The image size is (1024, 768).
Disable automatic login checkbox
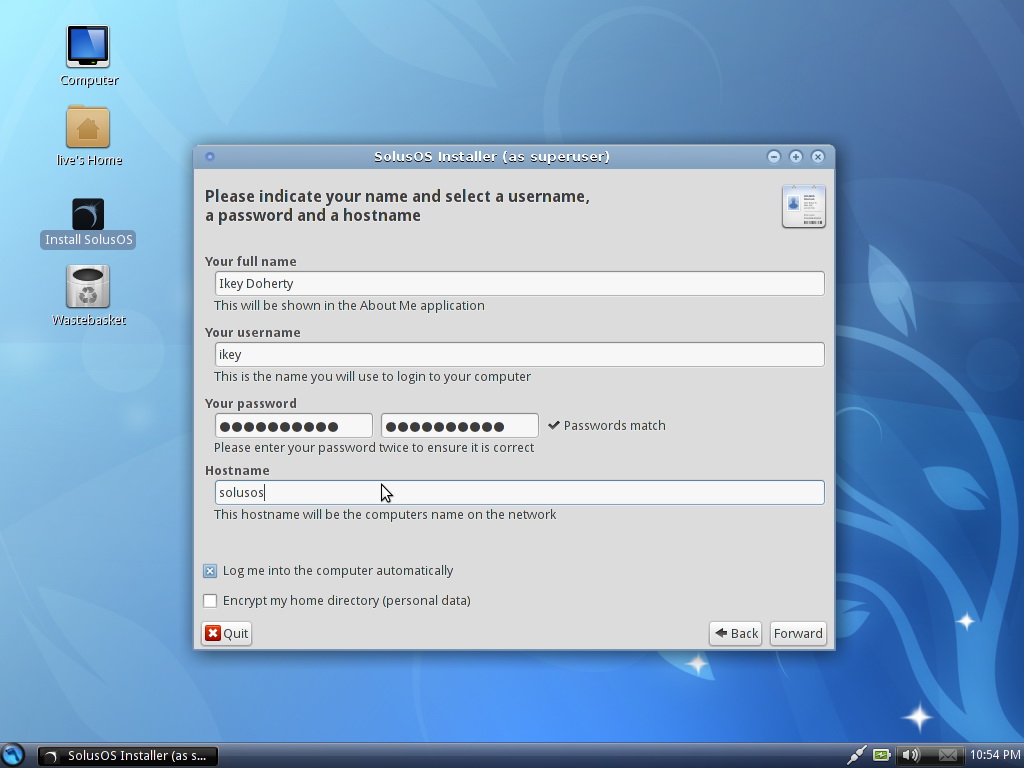[x=210, y=571]
